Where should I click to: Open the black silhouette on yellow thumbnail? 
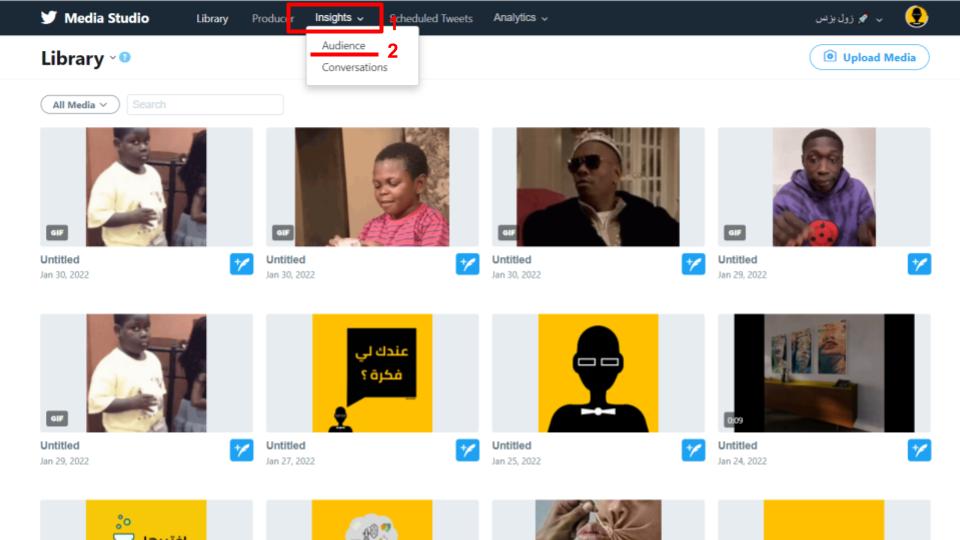tap(598, 373)
